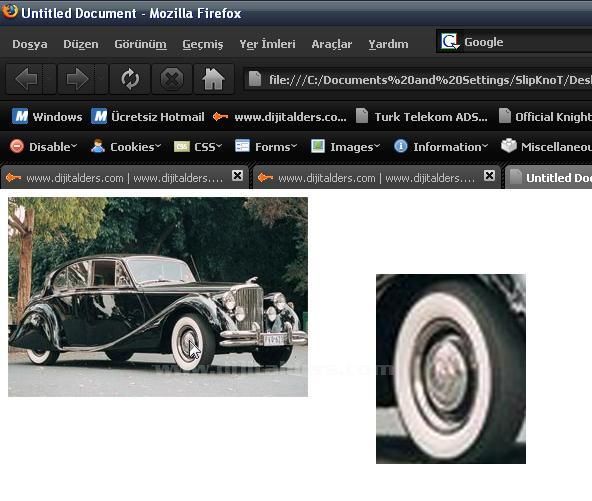Switch to the Untitled Document tab

pyautogui.click(x=550, y=177)
